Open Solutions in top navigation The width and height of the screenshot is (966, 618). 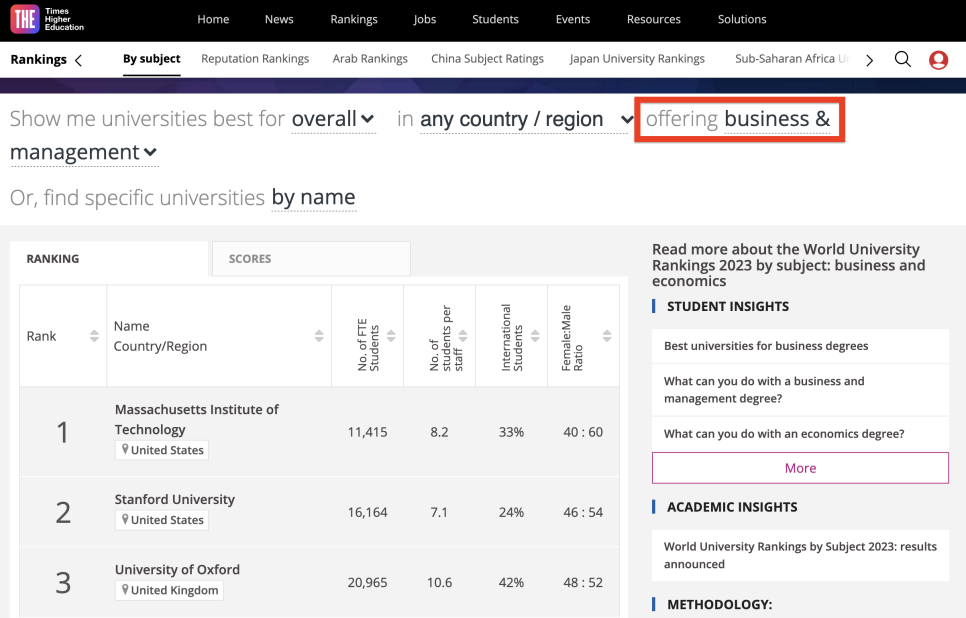click(742, 19)
